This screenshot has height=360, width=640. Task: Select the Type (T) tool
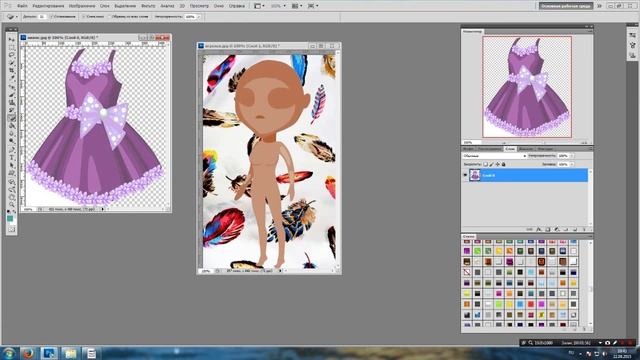coord(11,158)
